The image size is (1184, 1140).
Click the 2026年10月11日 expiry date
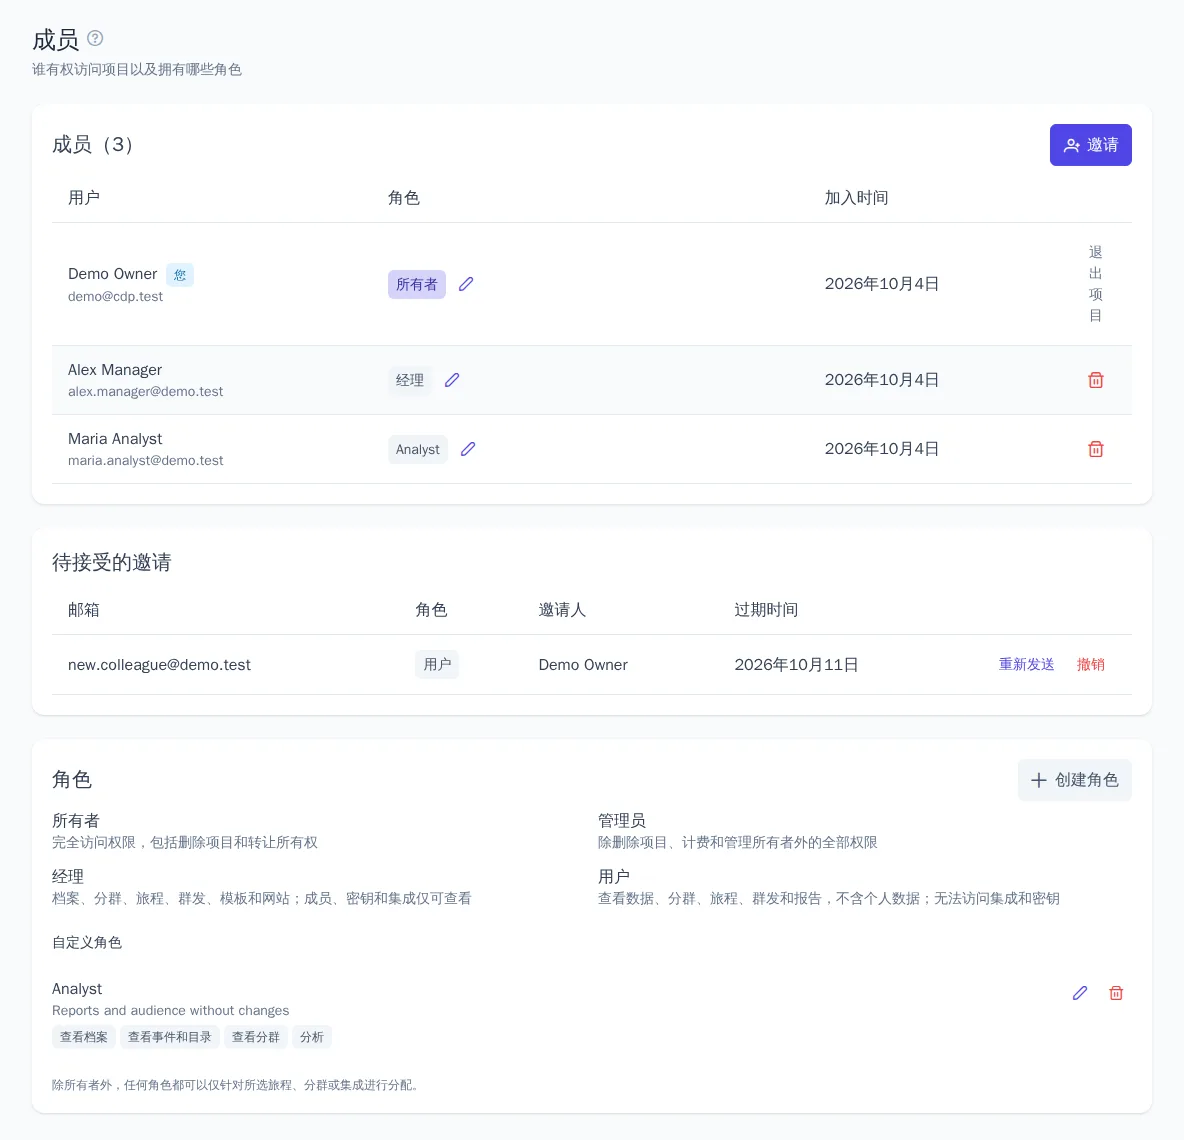(796, 664)
